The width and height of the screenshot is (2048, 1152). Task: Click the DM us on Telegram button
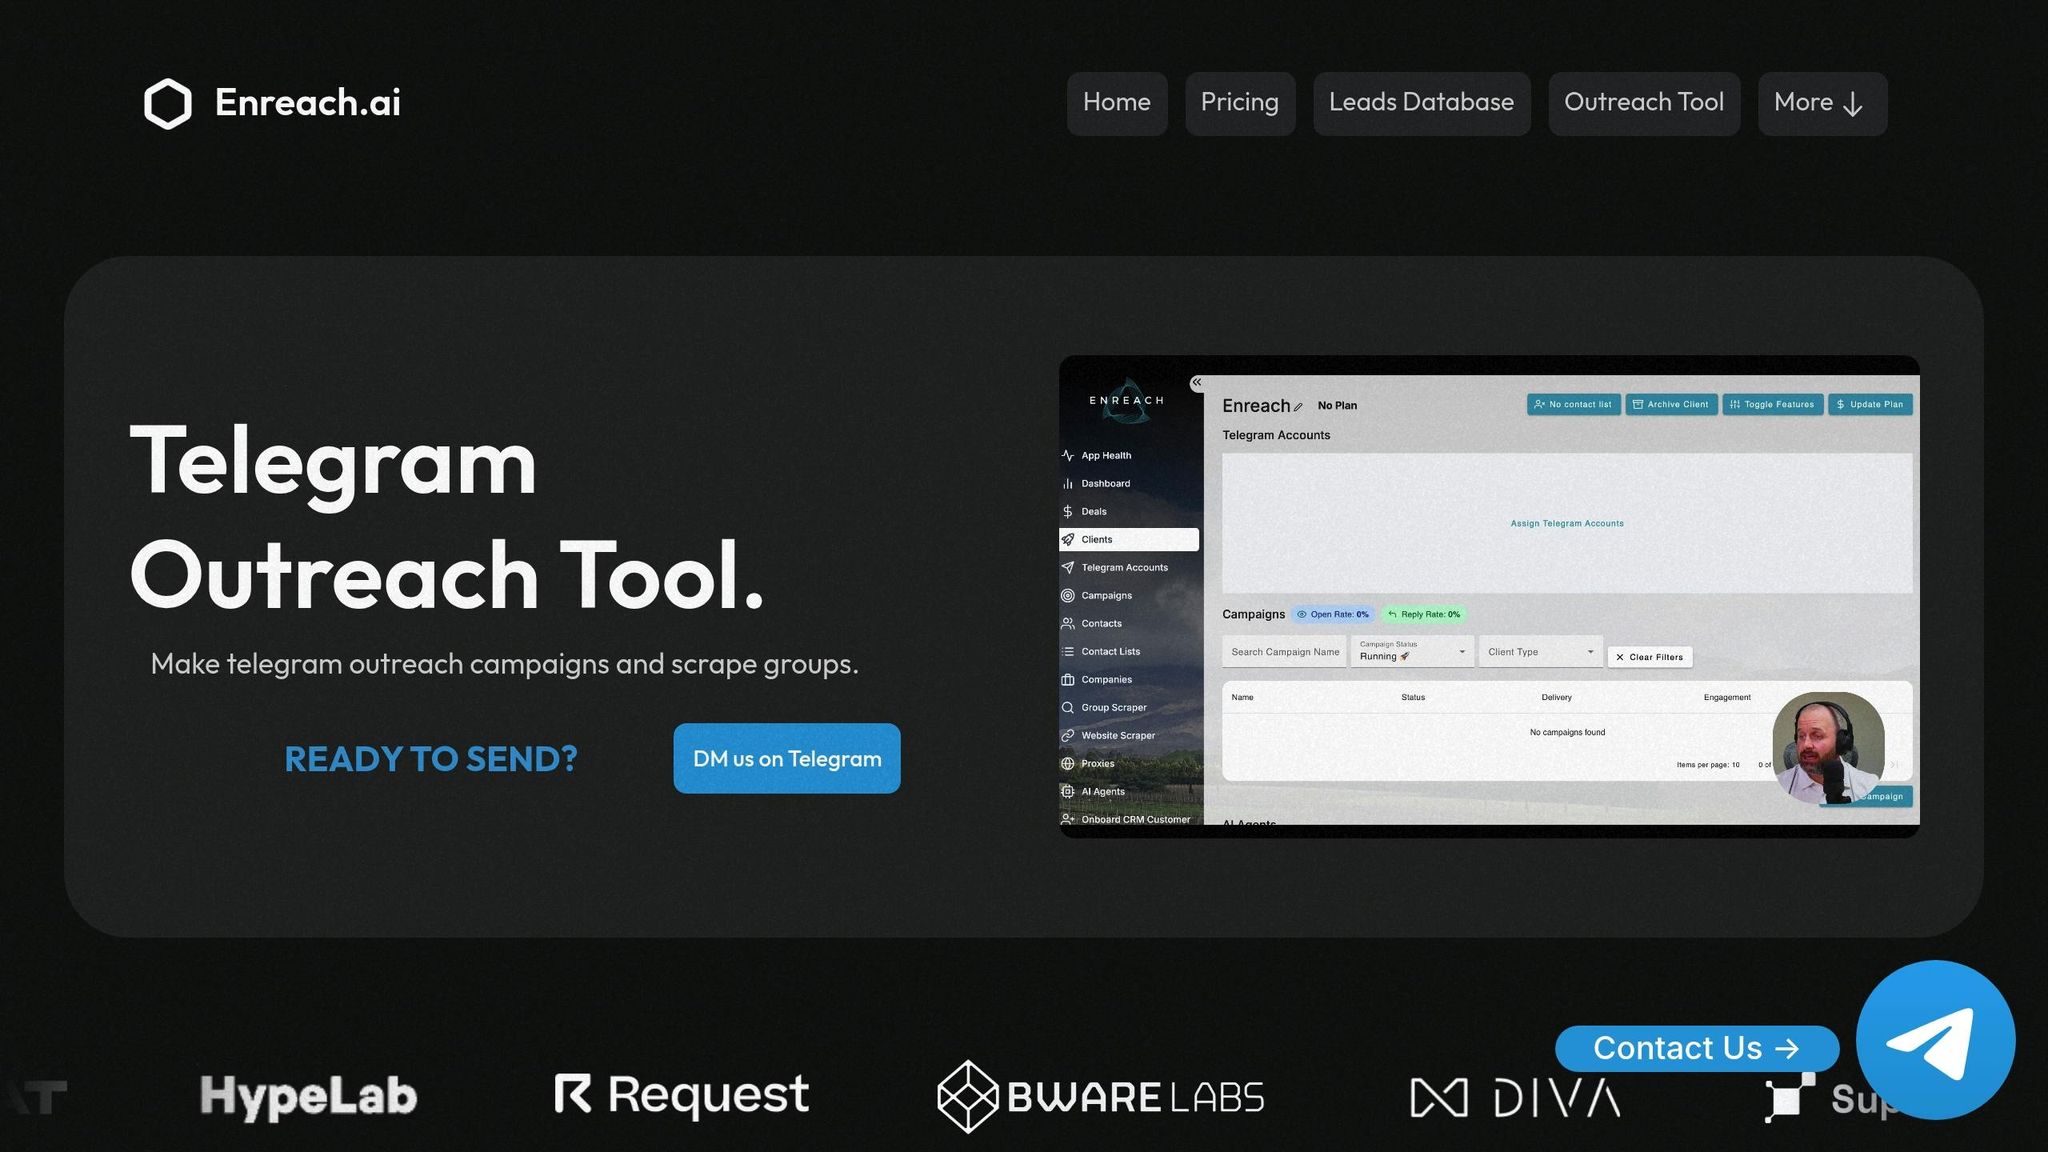[x=786, y=759]
